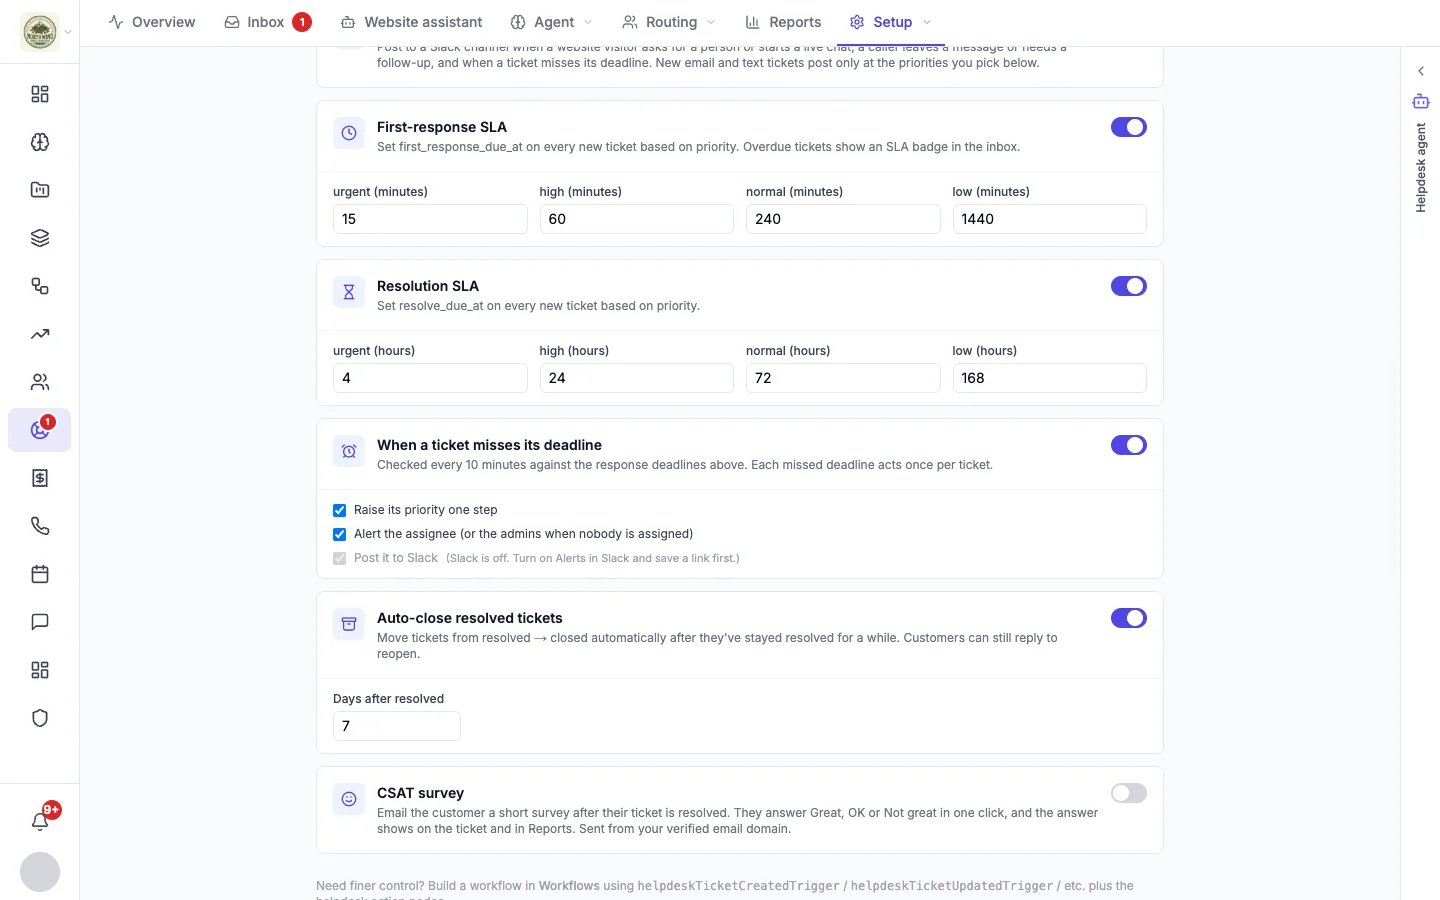Focus the low (hours) resolution input

1049,378
